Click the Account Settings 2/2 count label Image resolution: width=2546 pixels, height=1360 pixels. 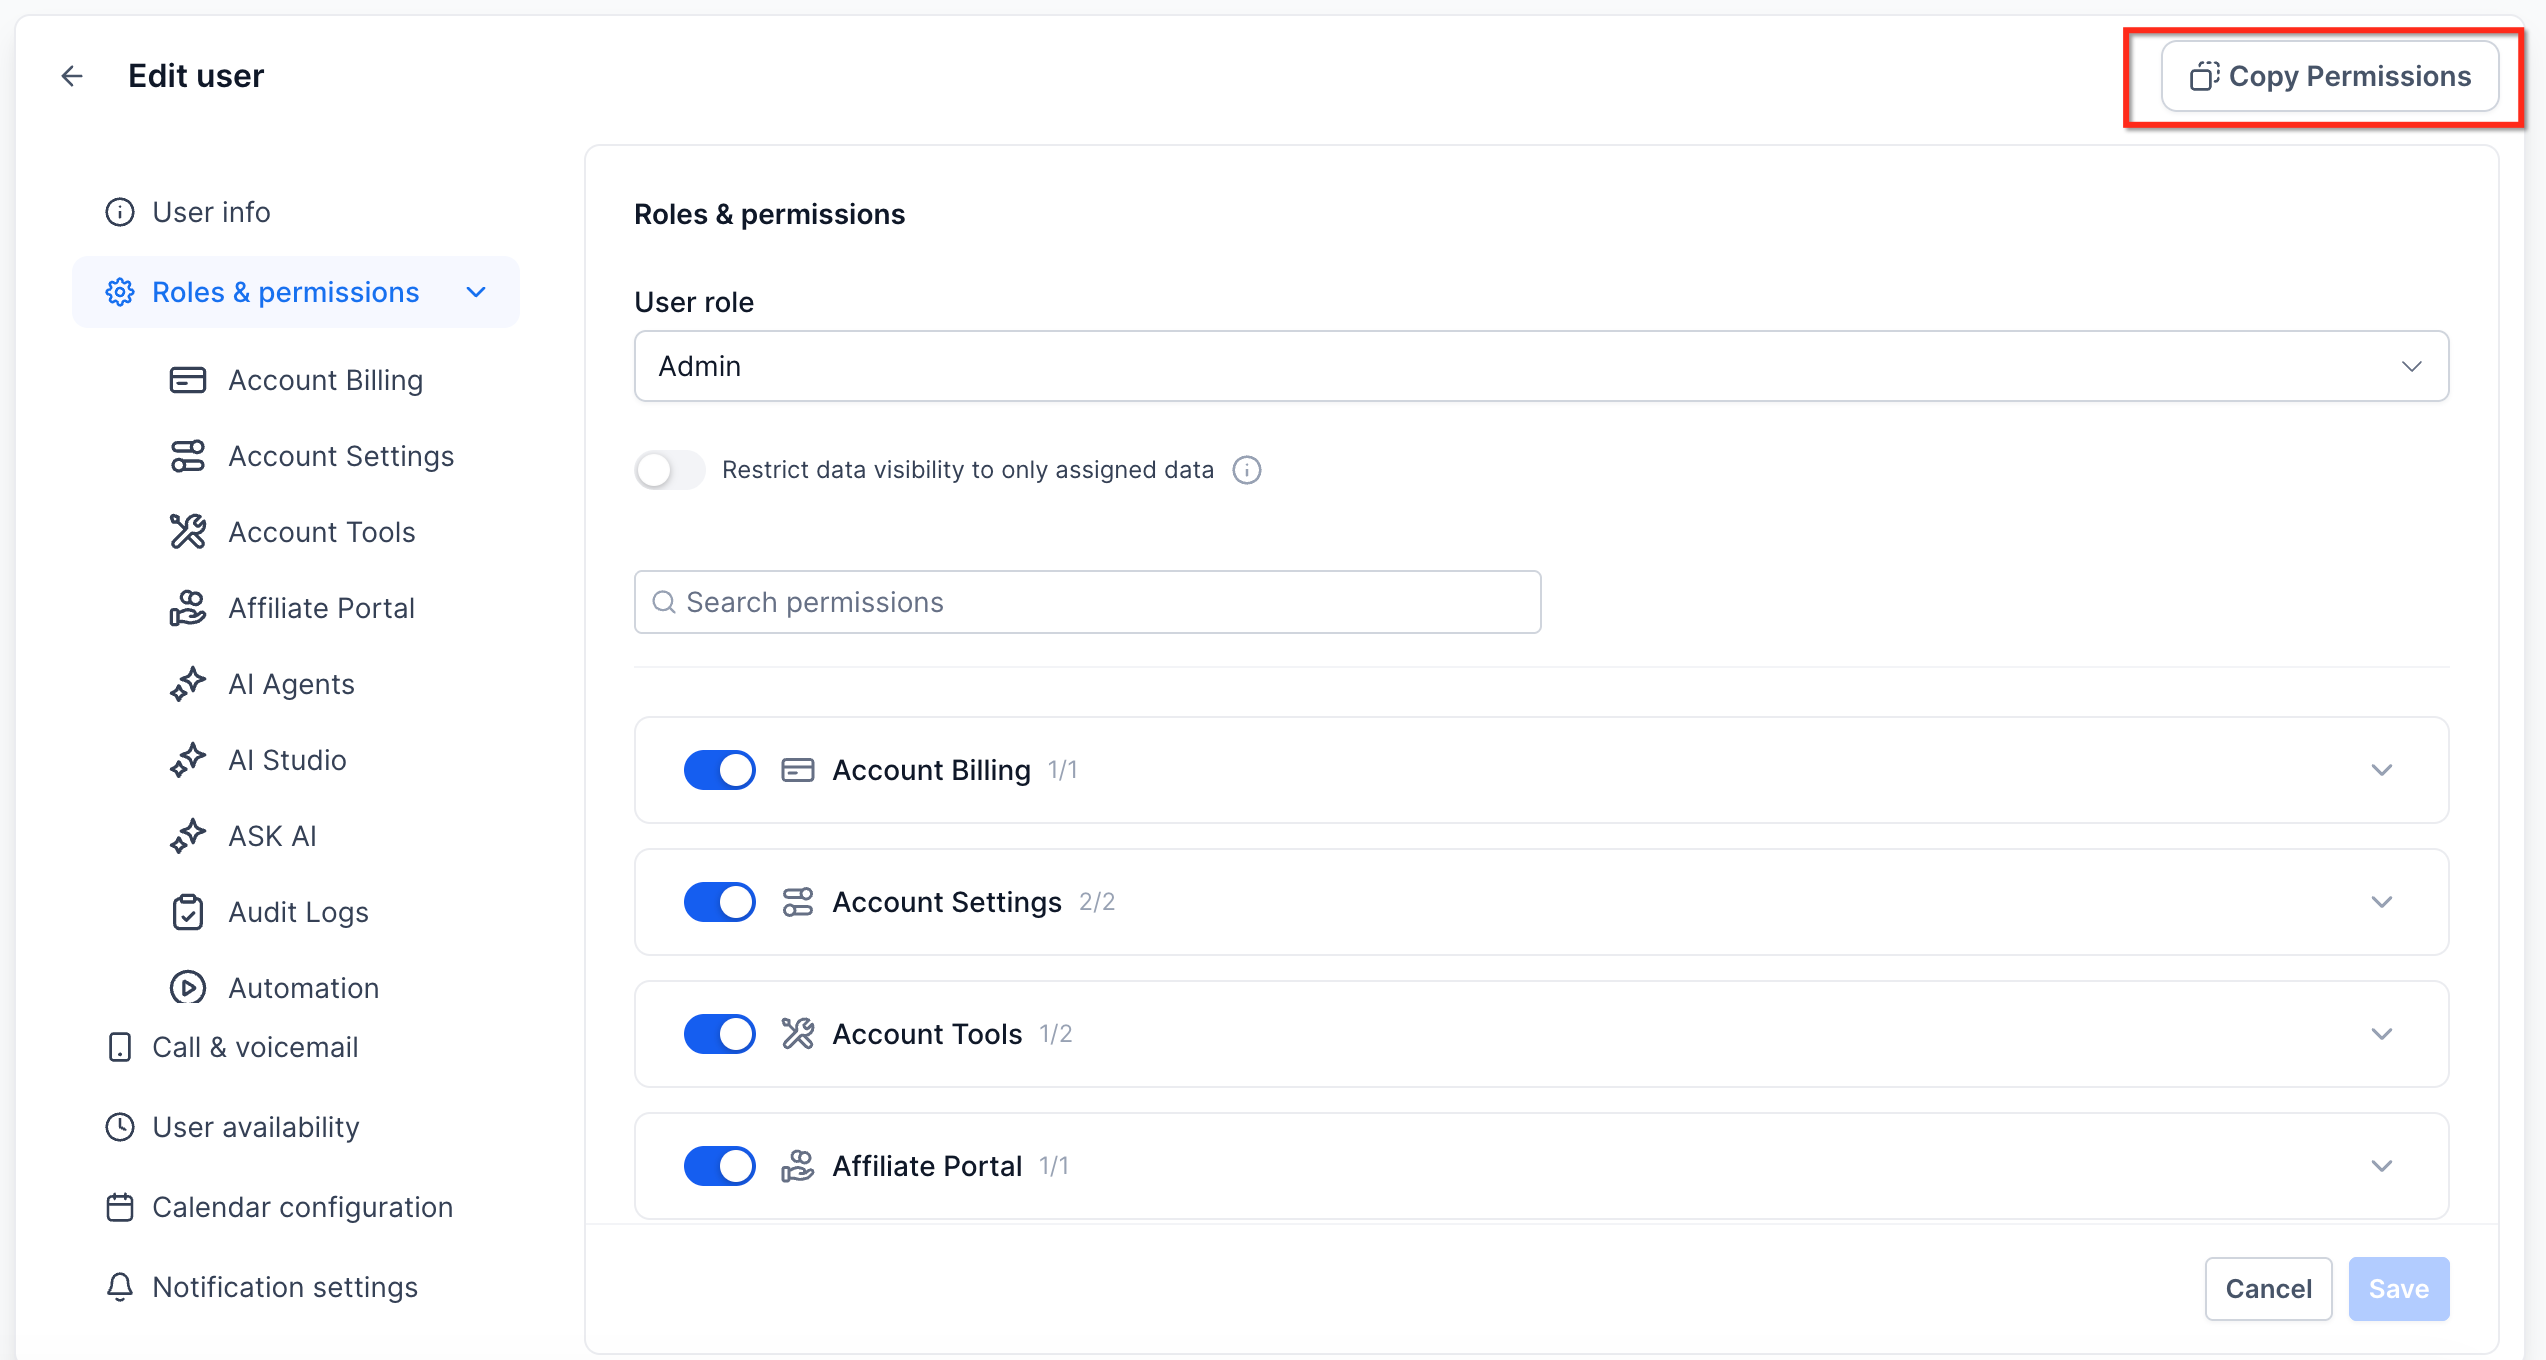(1097, 902)
